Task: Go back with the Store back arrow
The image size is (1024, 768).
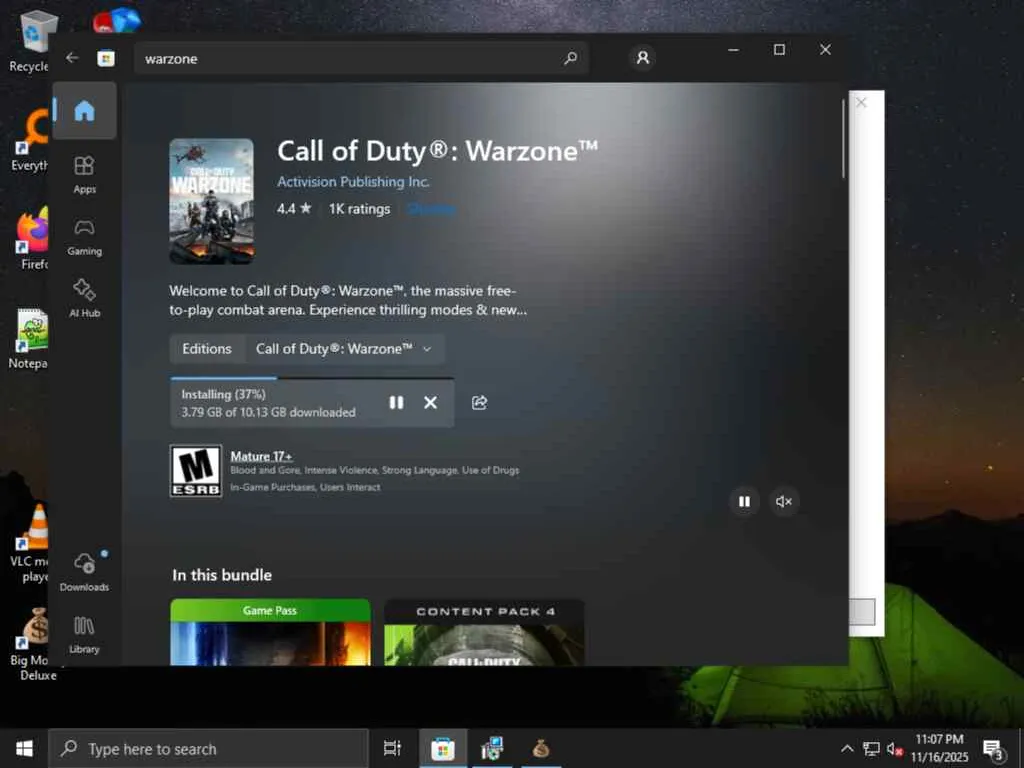Action: tap(72, 58)
